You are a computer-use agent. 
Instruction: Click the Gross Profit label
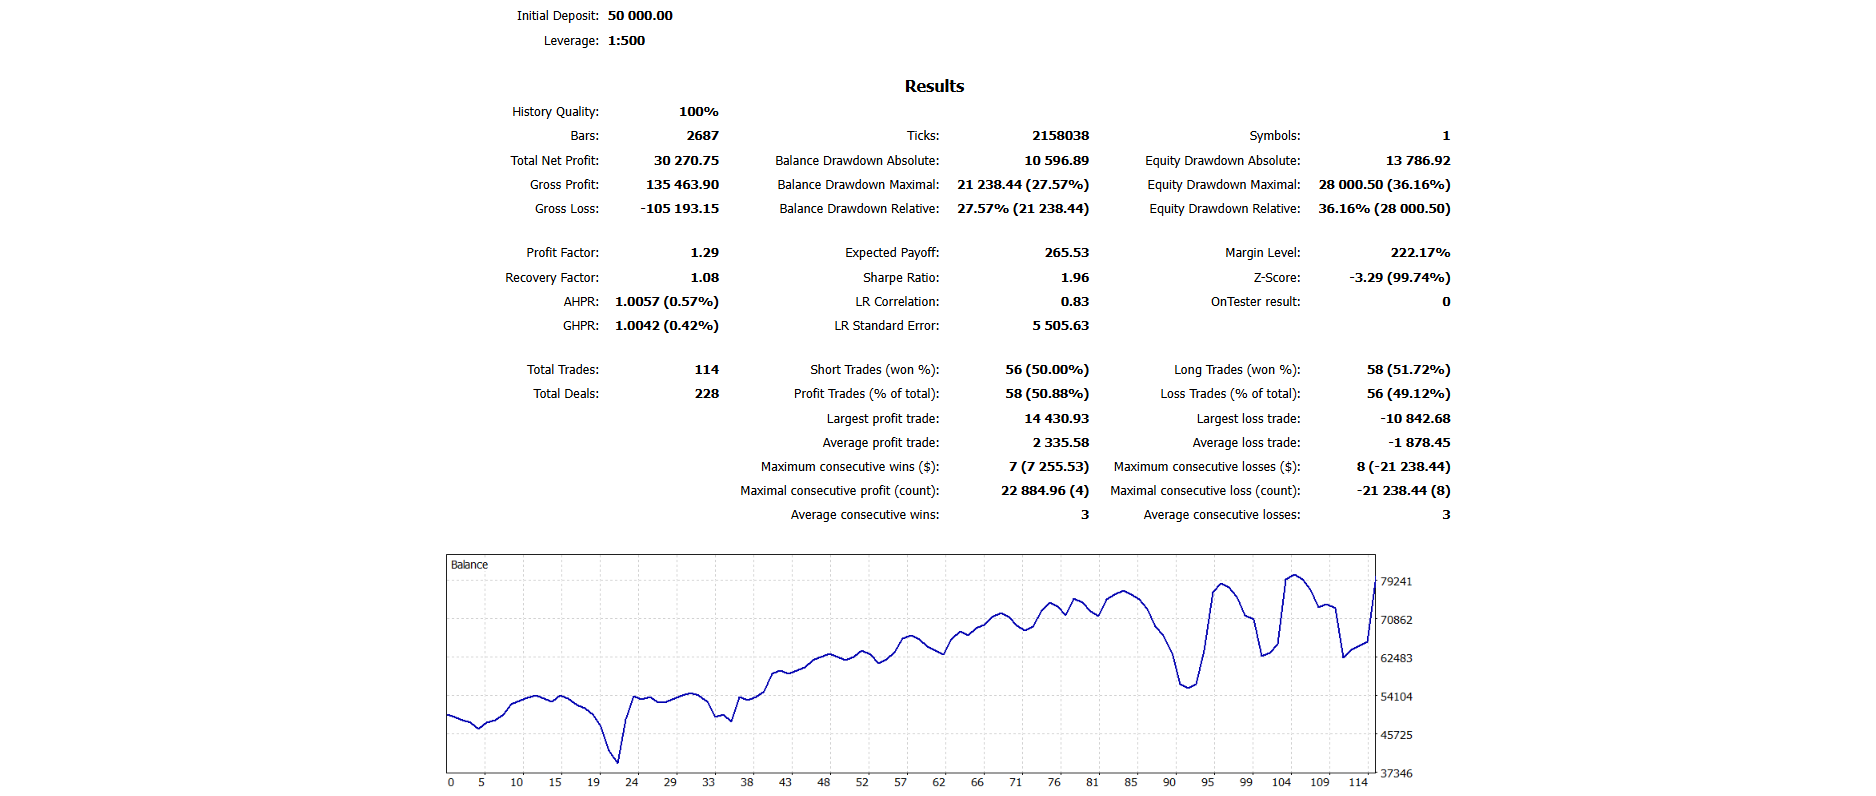pyautogui.click(x=564, y=185)
